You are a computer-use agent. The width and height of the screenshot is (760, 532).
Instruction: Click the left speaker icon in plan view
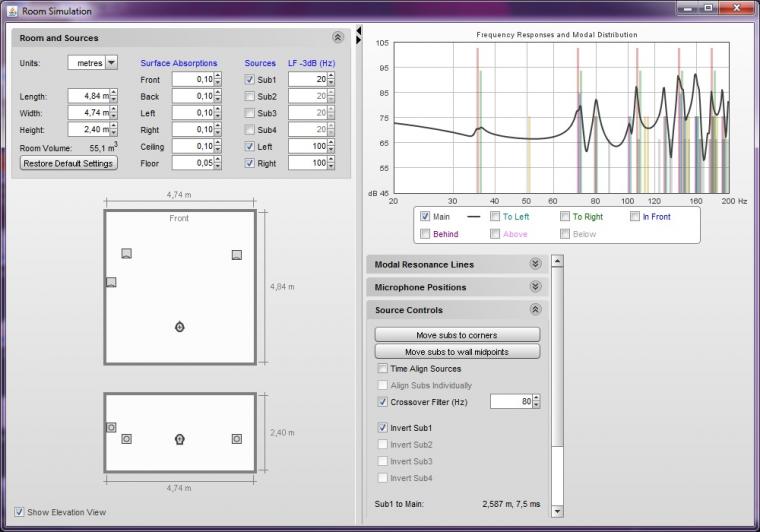click(x=126, y=254)
